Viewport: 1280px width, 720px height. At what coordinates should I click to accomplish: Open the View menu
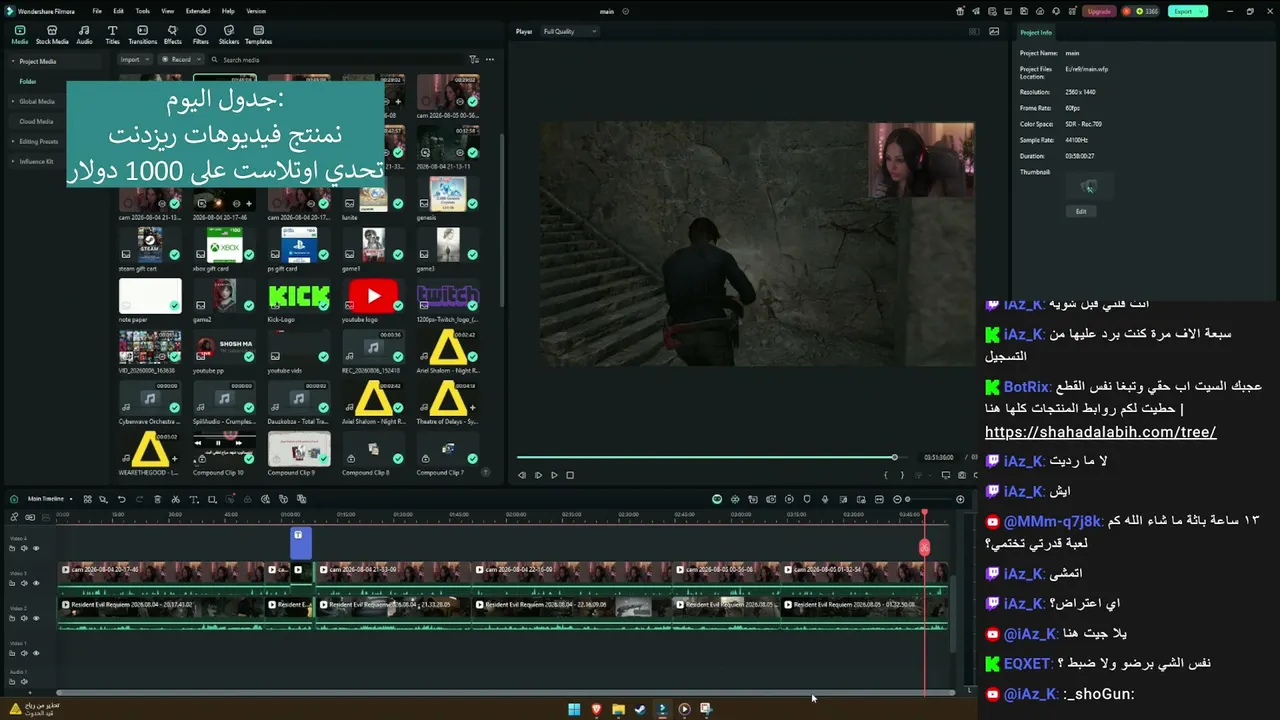click(167, 11)
